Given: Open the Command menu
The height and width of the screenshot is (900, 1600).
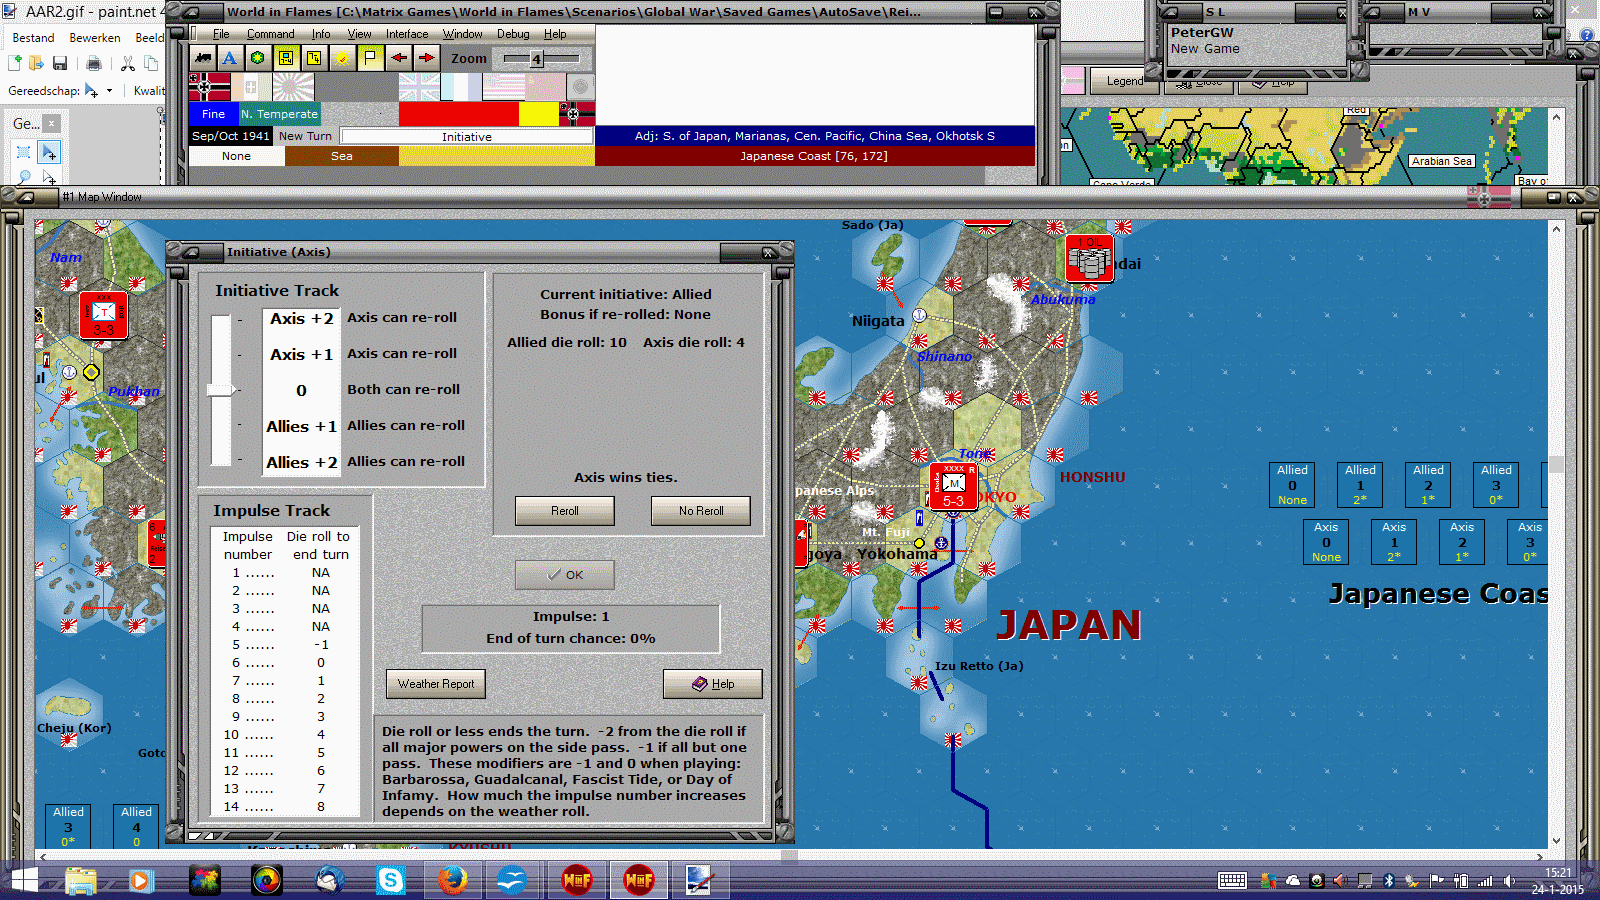Looking at the screenshot, I should (x=270, y=34).
